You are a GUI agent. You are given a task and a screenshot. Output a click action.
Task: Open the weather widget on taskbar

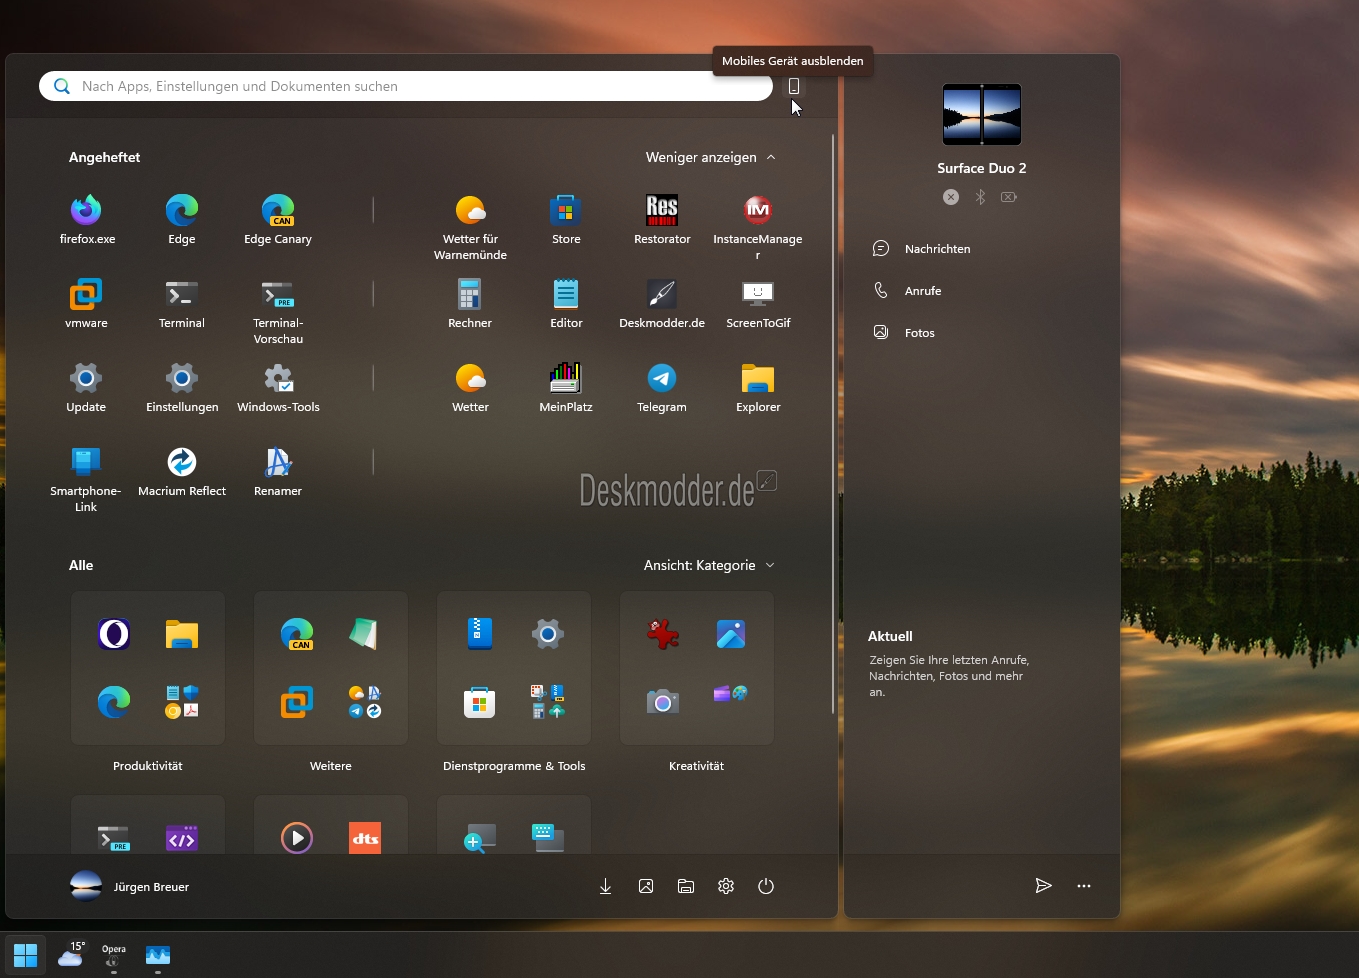(71, 955)
